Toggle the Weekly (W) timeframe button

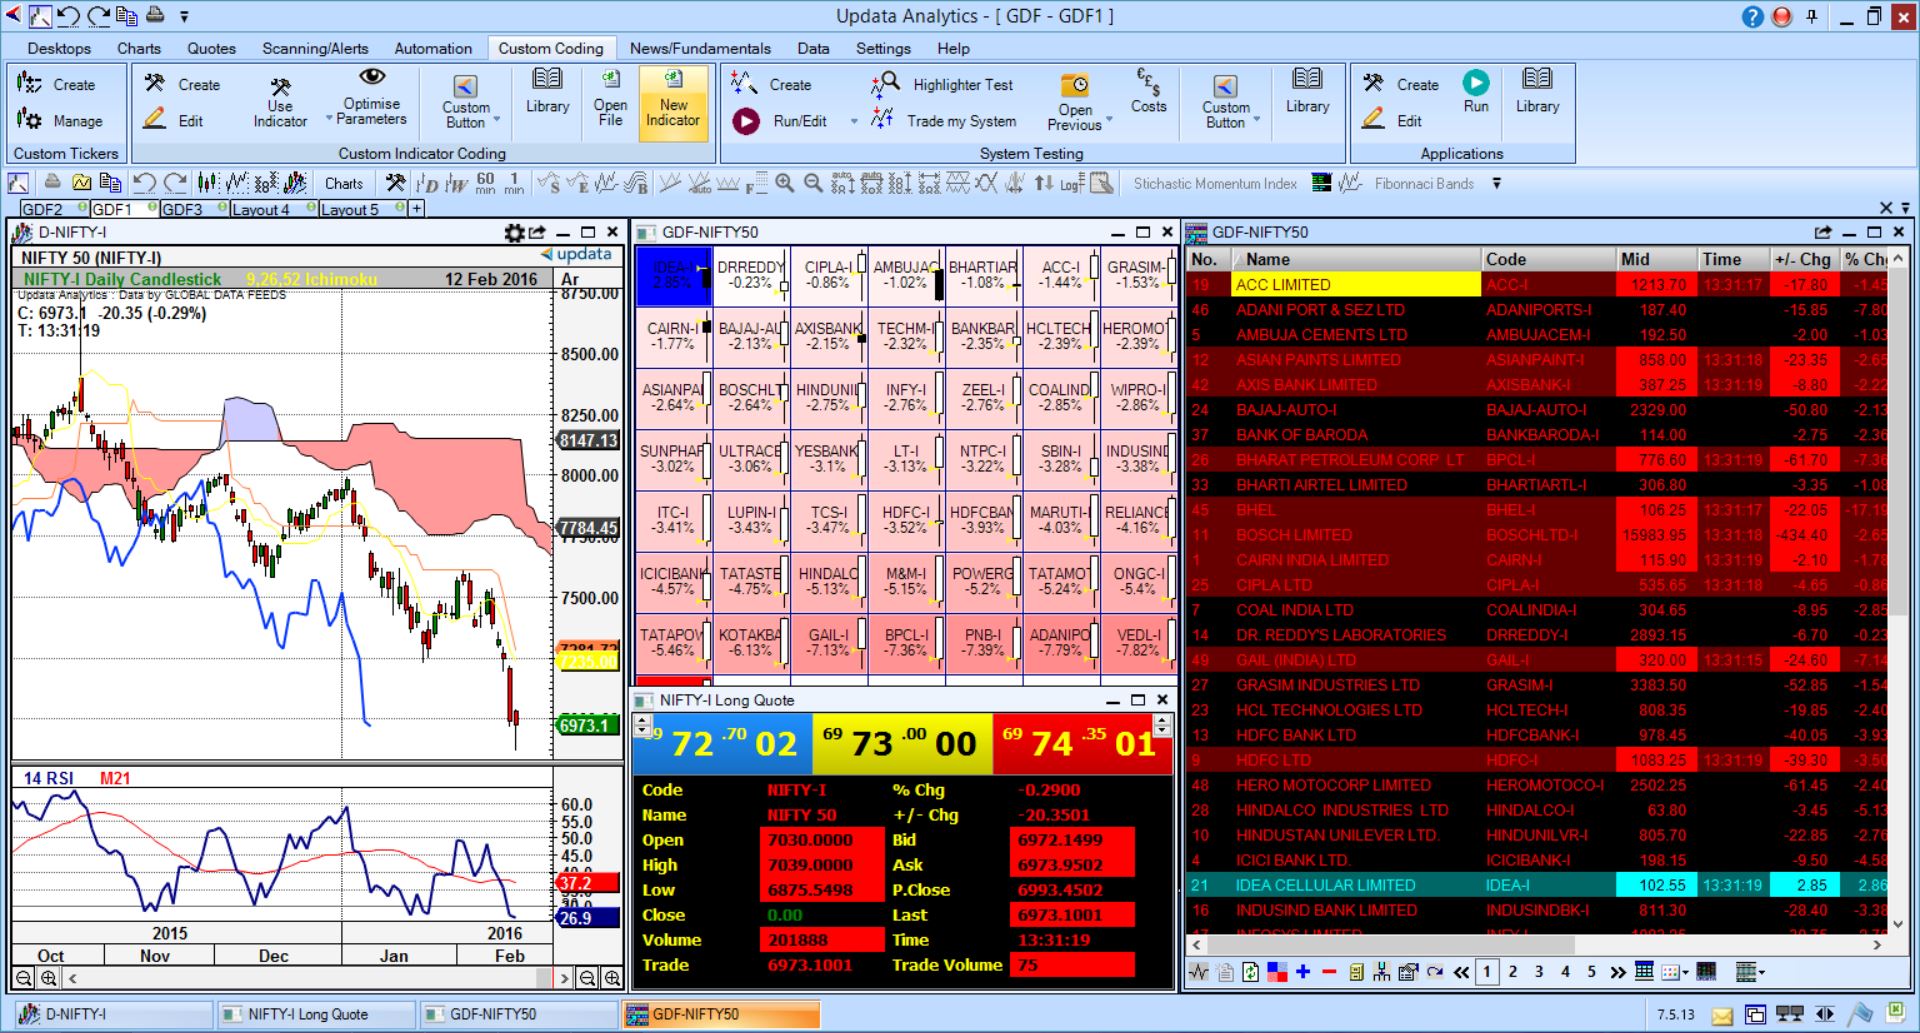coord(457,183)
